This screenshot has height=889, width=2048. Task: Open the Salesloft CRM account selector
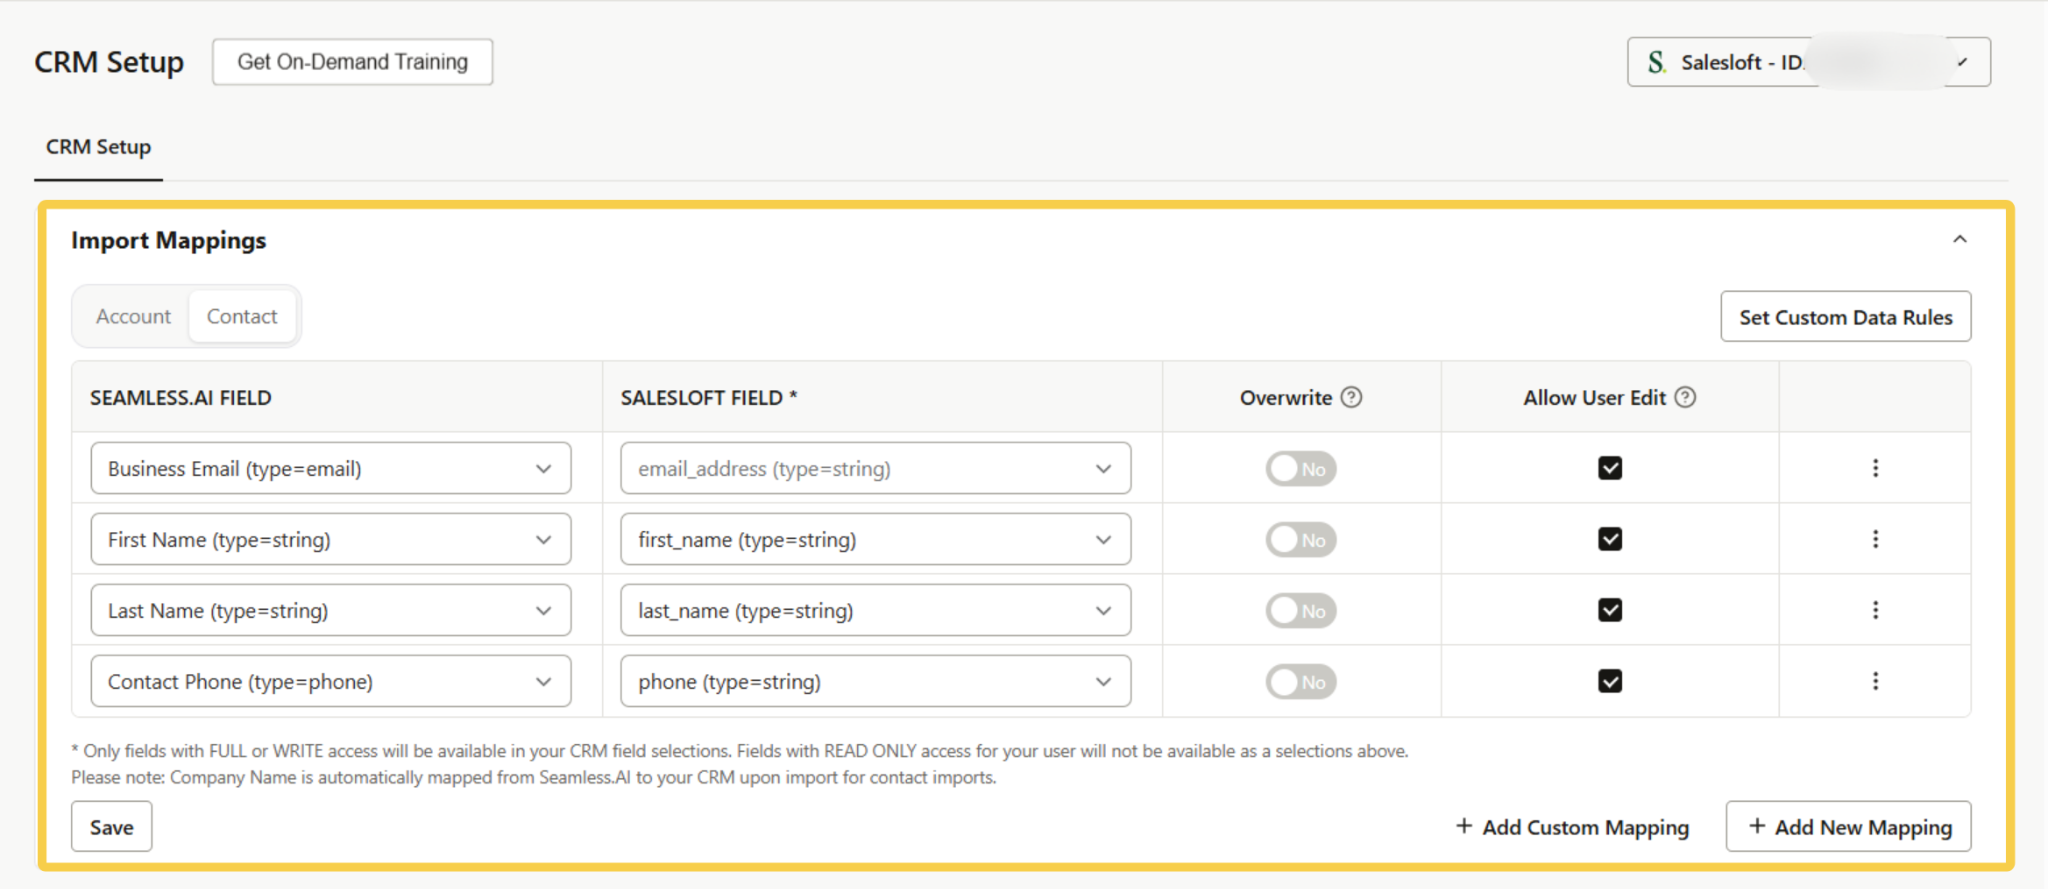point(1809,62)
